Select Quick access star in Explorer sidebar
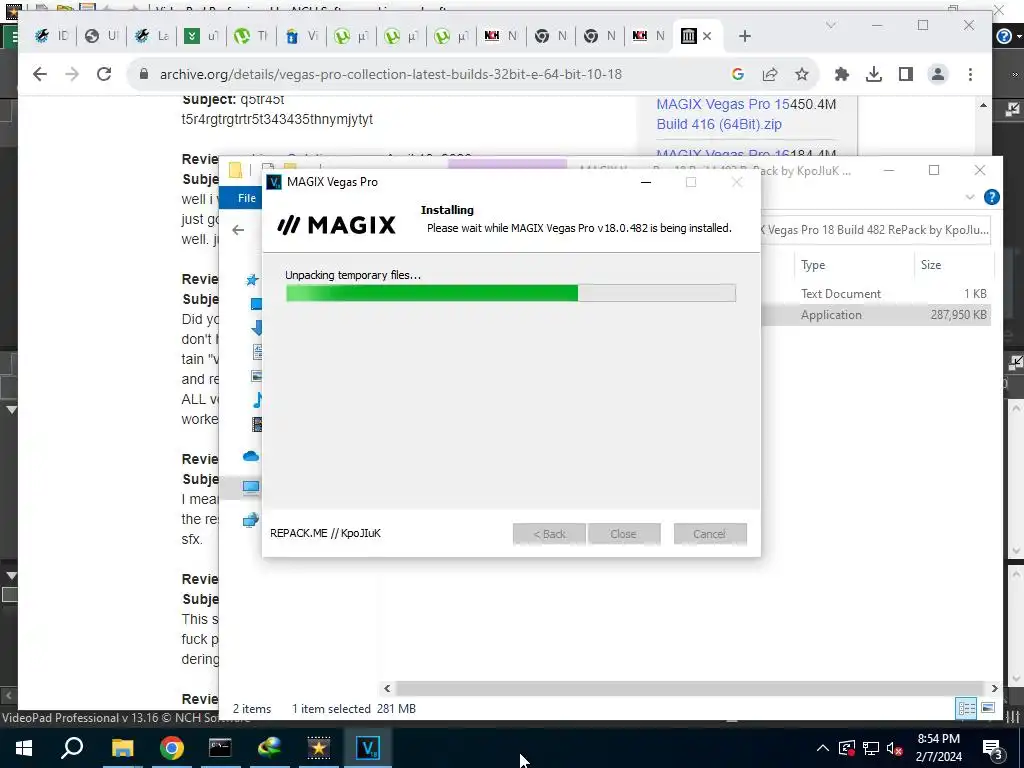This screenshot has height=768, width=1024. 252,280
